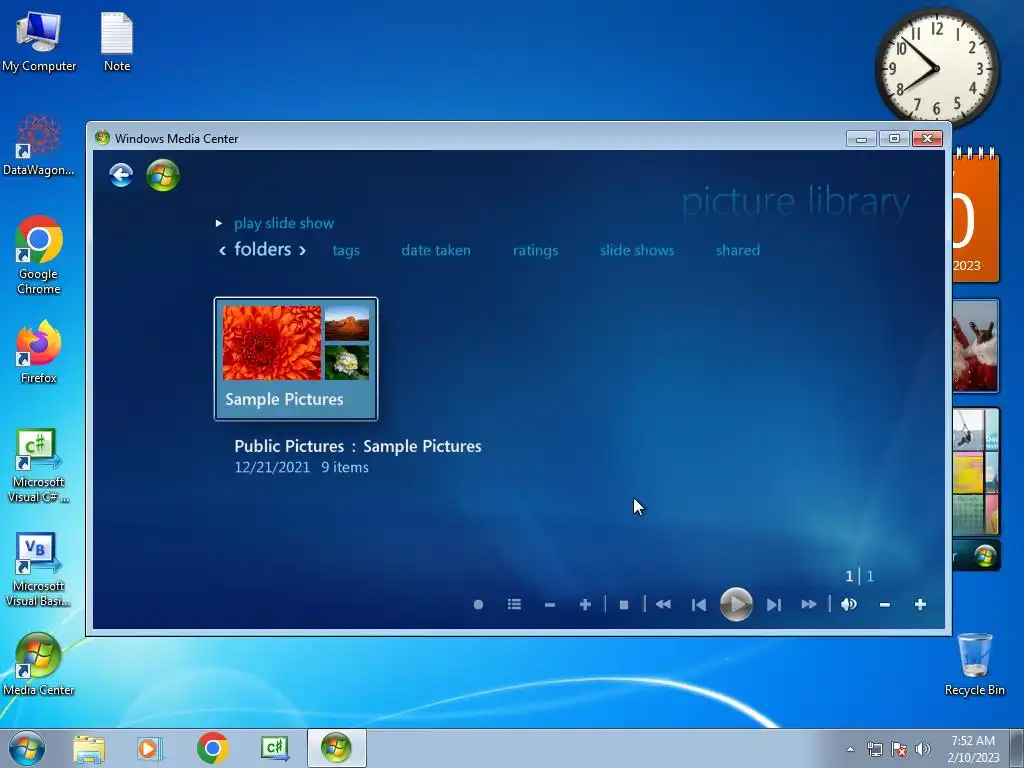Maximize the Windows Media Center window

[894, 138]
